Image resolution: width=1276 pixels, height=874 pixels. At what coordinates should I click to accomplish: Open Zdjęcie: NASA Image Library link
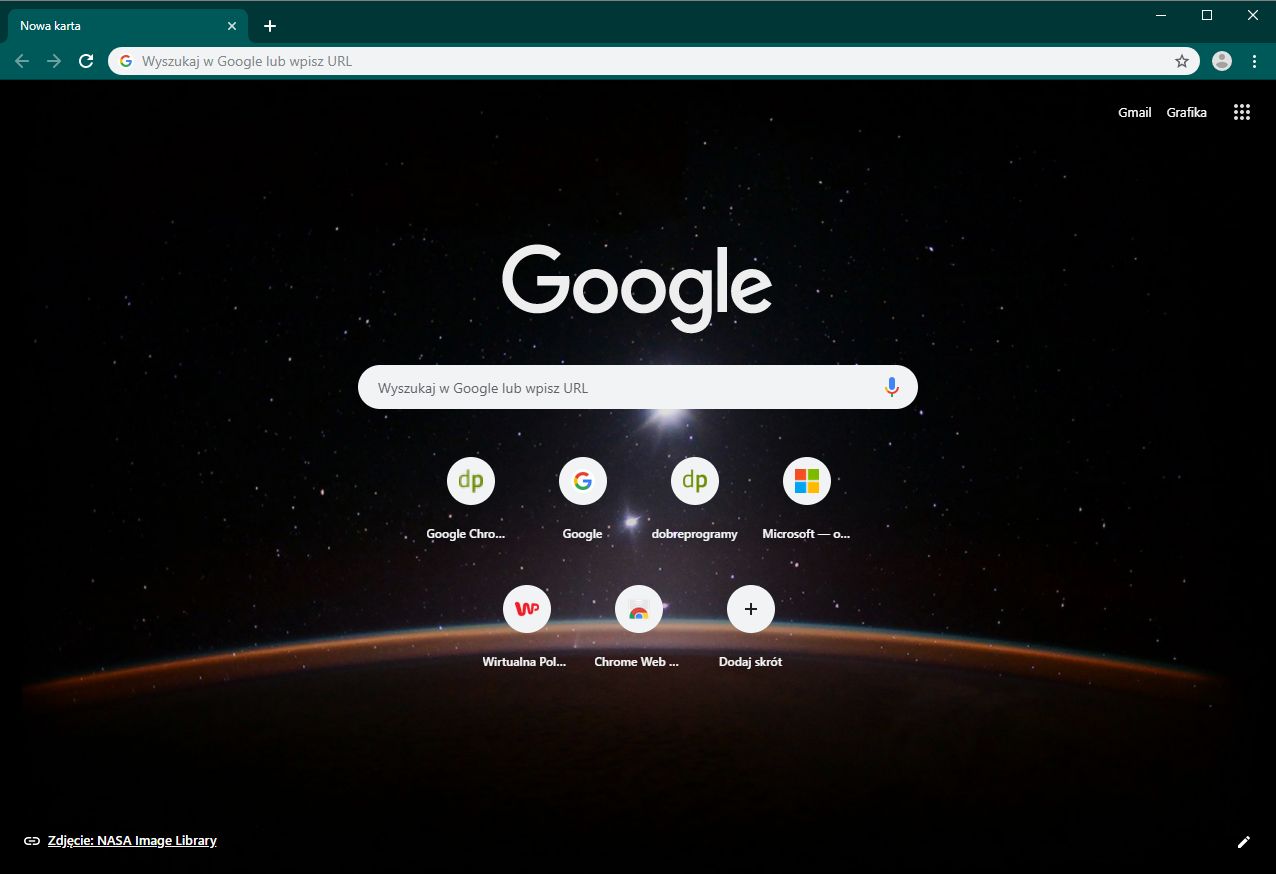(132, 841)
